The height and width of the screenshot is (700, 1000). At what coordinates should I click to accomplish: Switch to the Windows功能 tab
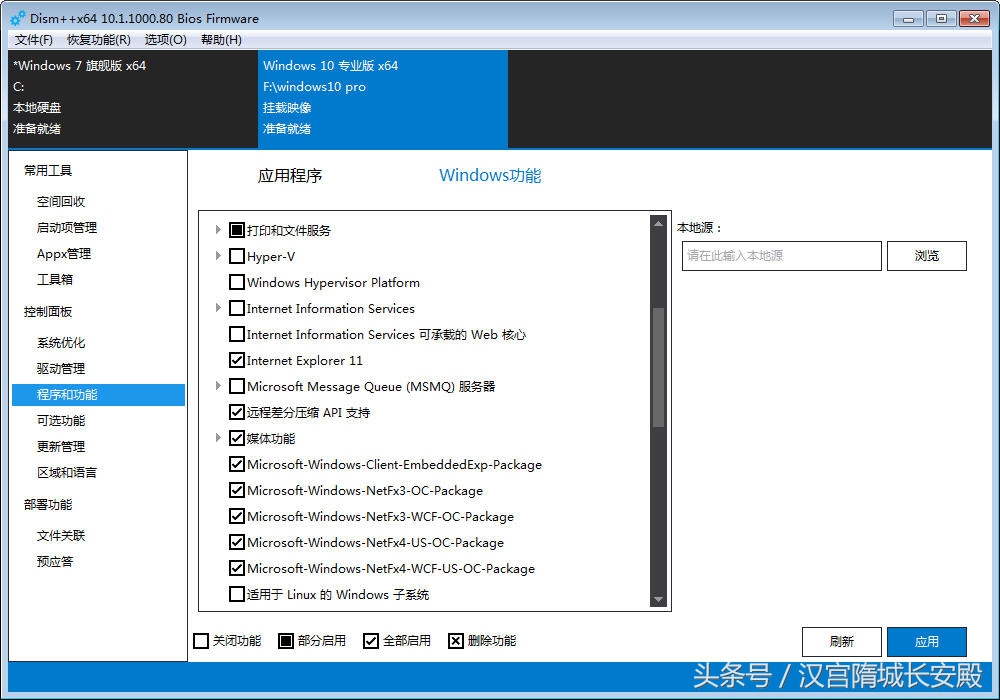pyautogui.click(x=490, y=175)
